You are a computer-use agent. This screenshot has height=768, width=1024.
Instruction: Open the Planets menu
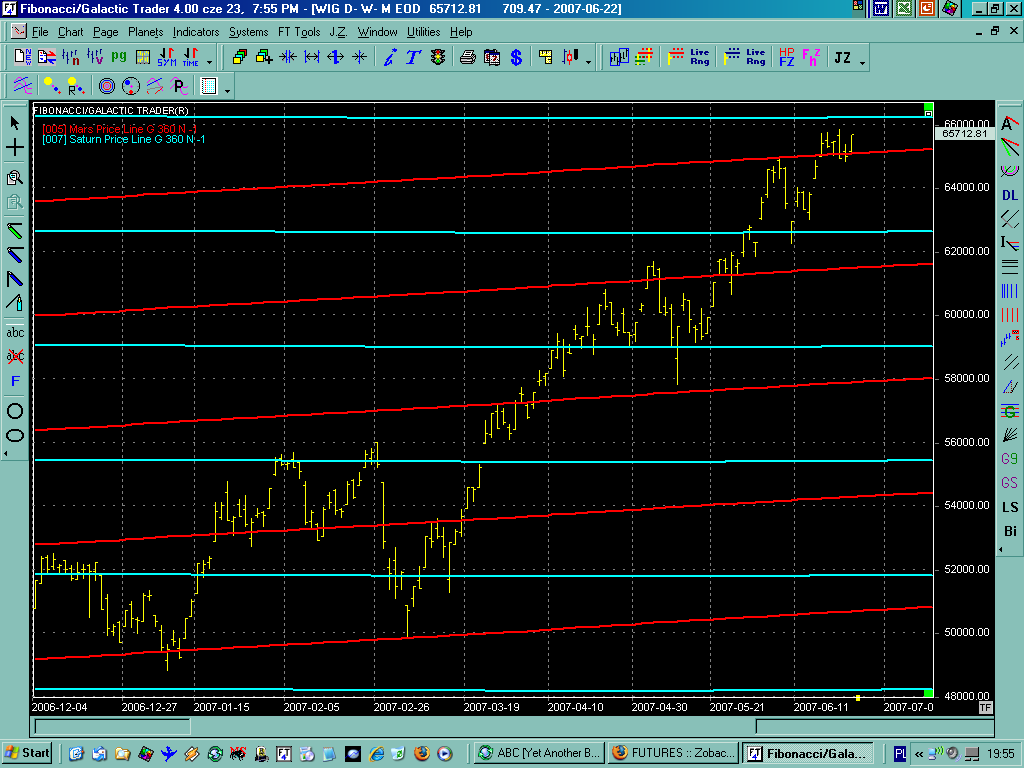(x=145, y=32)
